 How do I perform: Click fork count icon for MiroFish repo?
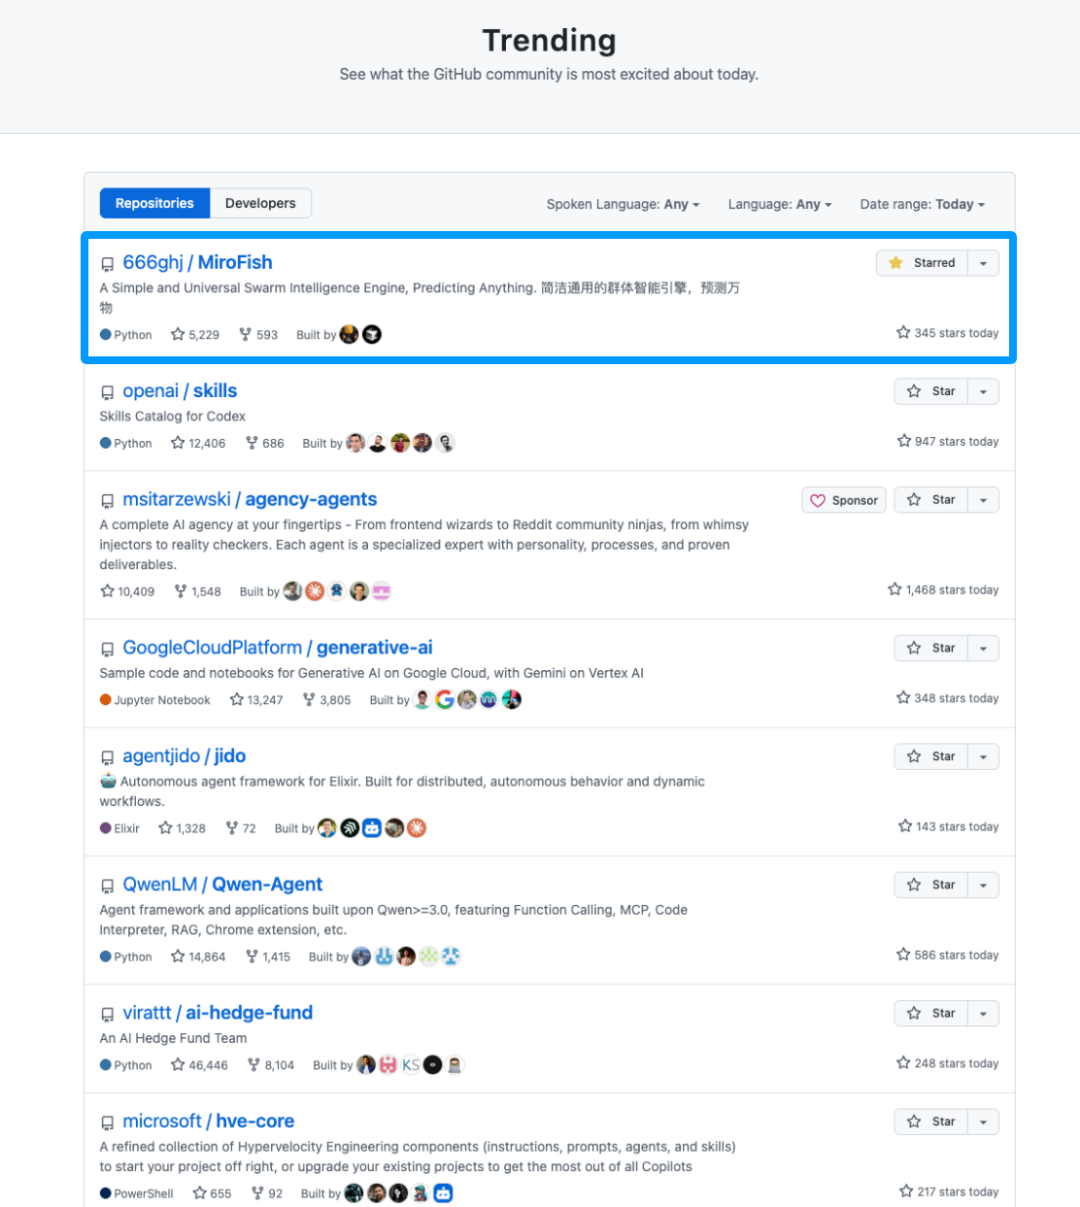click(x=245, y=335)
